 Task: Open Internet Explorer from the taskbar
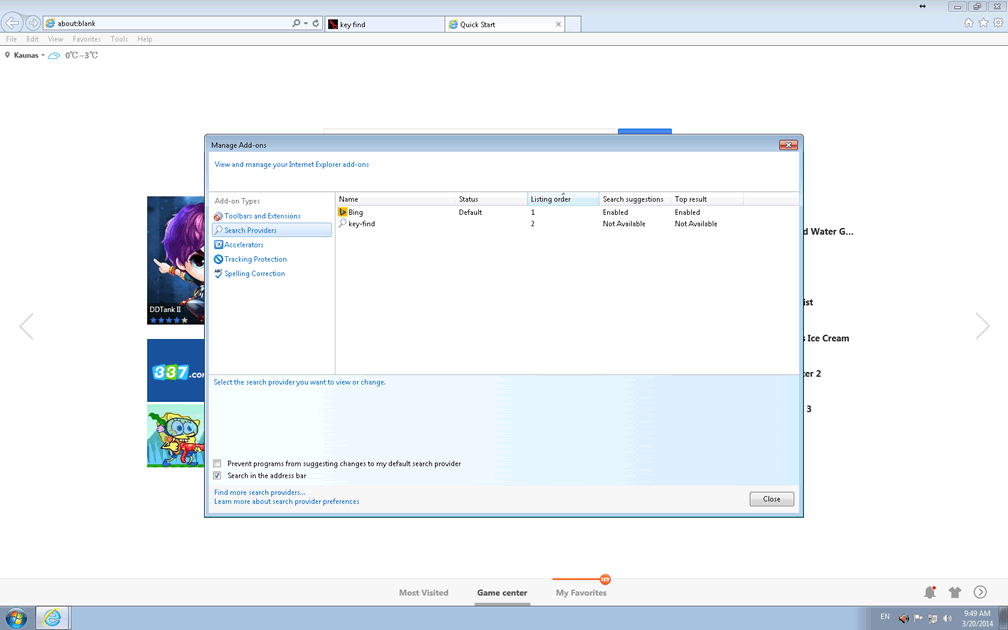point(52,618)
